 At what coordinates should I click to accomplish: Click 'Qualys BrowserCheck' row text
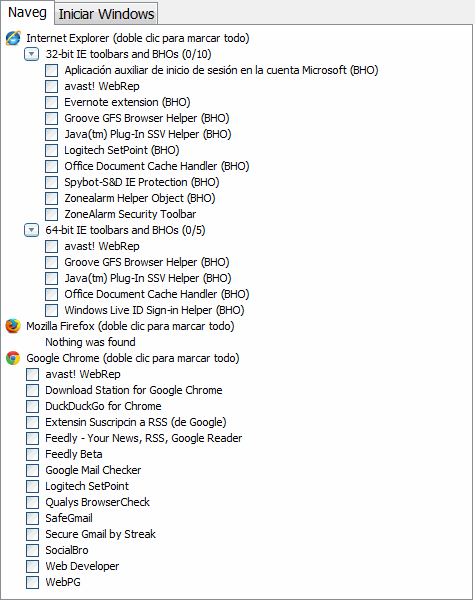(97, 502)
